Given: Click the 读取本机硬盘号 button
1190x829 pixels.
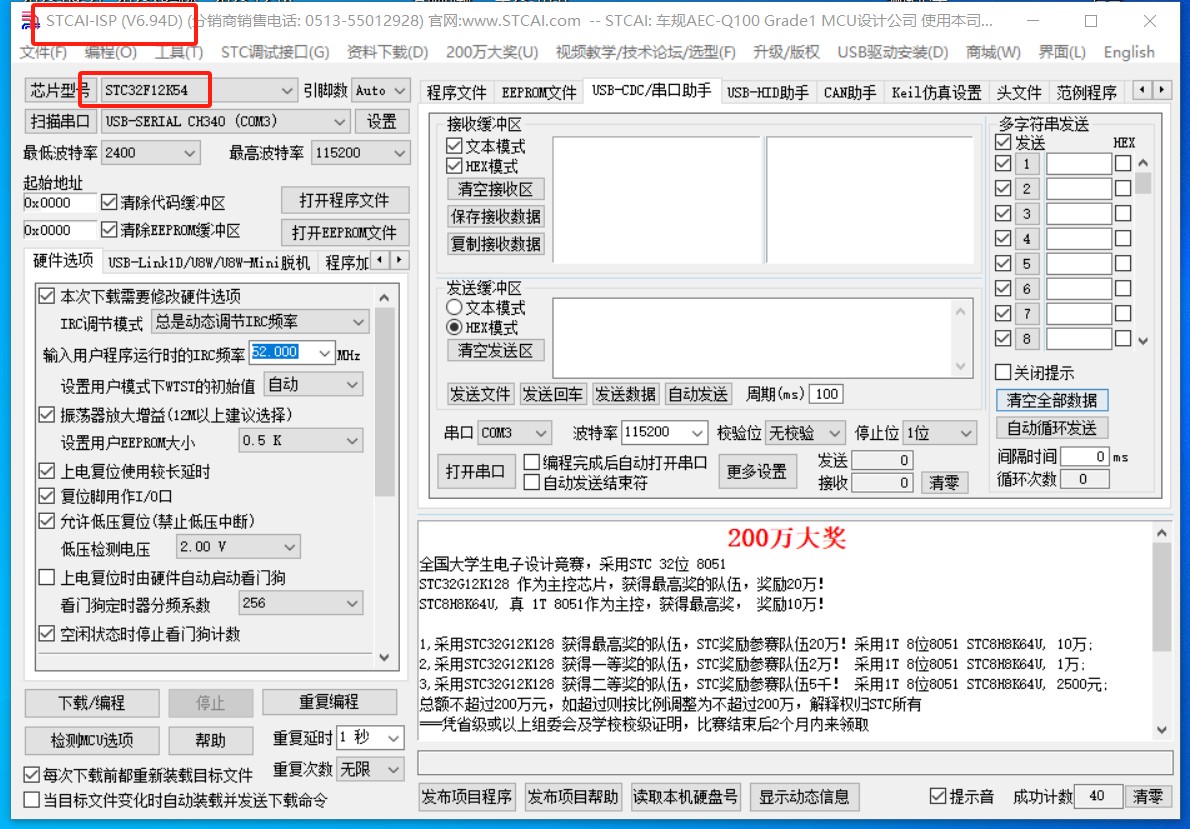Looking at the screenshot, I should pos(685,797).
